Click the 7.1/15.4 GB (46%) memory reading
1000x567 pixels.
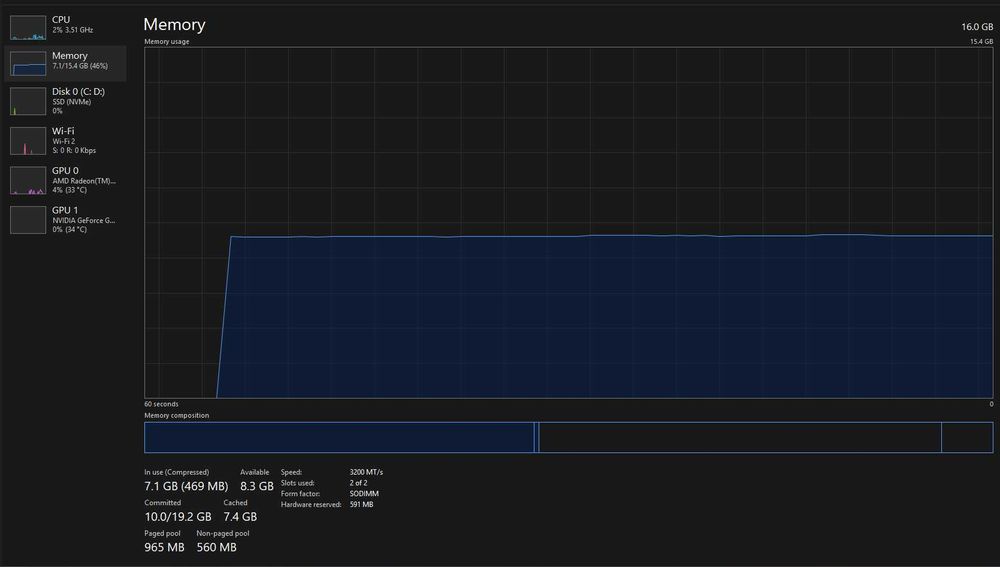tap(80, 66)
